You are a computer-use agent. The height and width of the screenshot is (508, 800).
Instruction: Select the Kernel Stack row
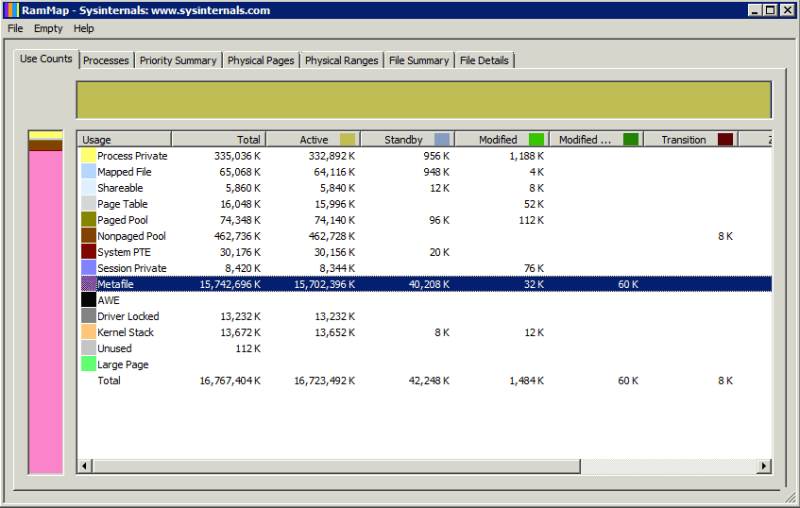click(x=424, y=333)
